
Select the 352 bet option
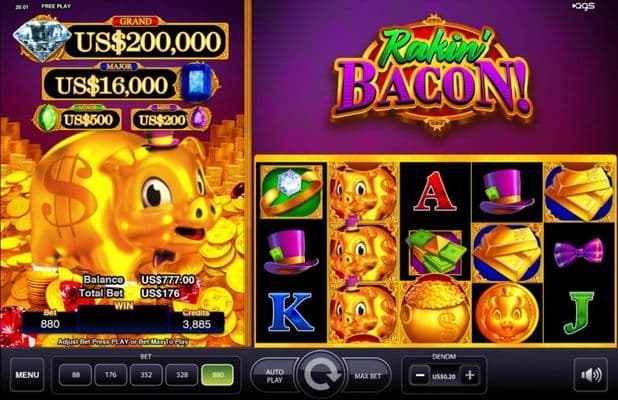(x=146, y=375)
